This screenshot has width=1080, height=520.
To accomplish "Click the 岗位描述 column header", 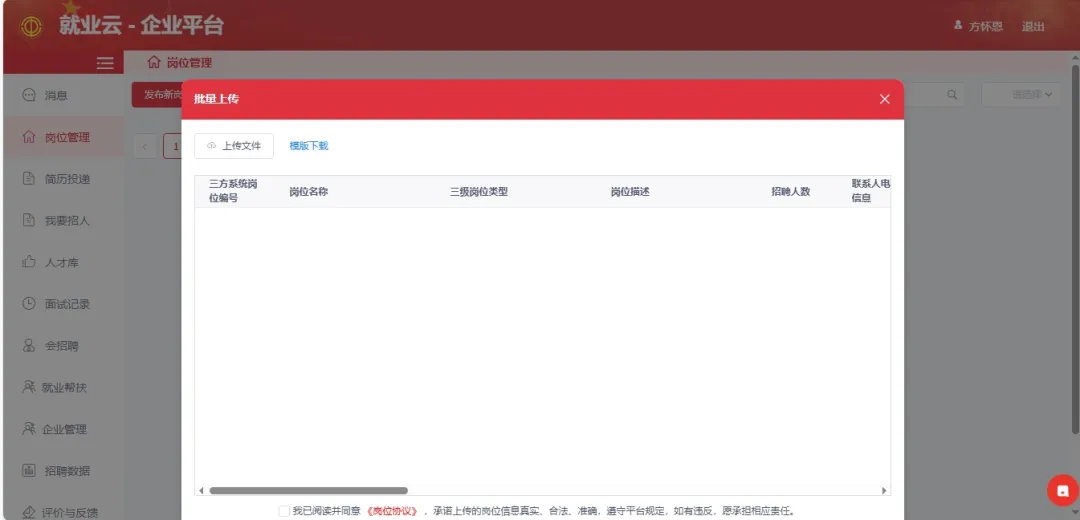I will pyautogui.click(x=630, y=191).
